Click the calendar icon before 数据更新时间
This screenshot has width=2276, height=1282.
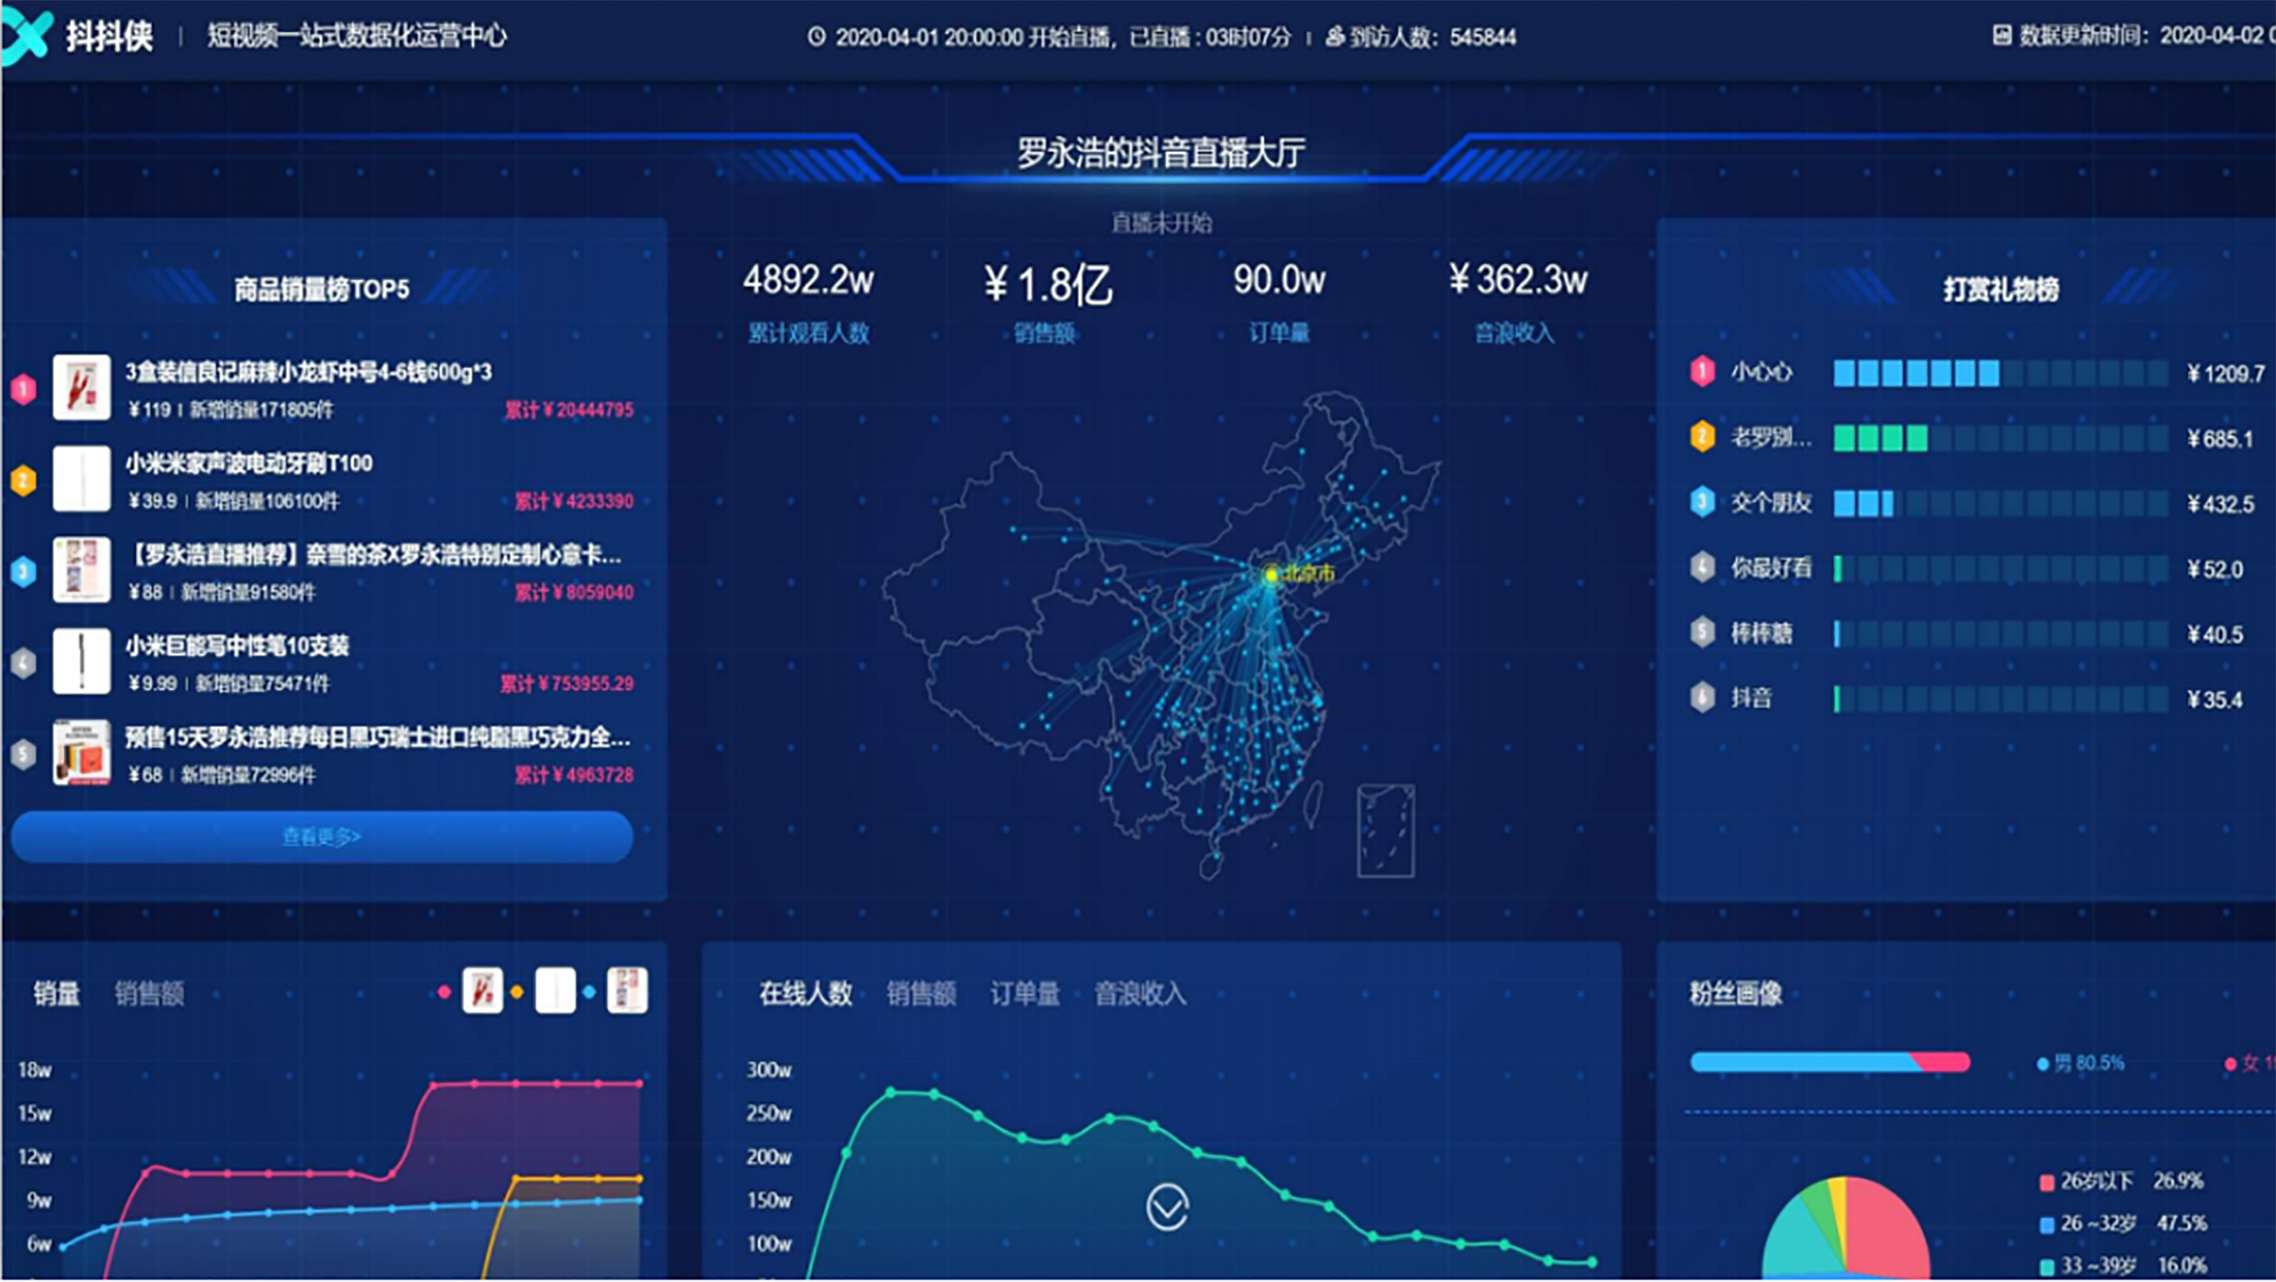(2002, 36)
